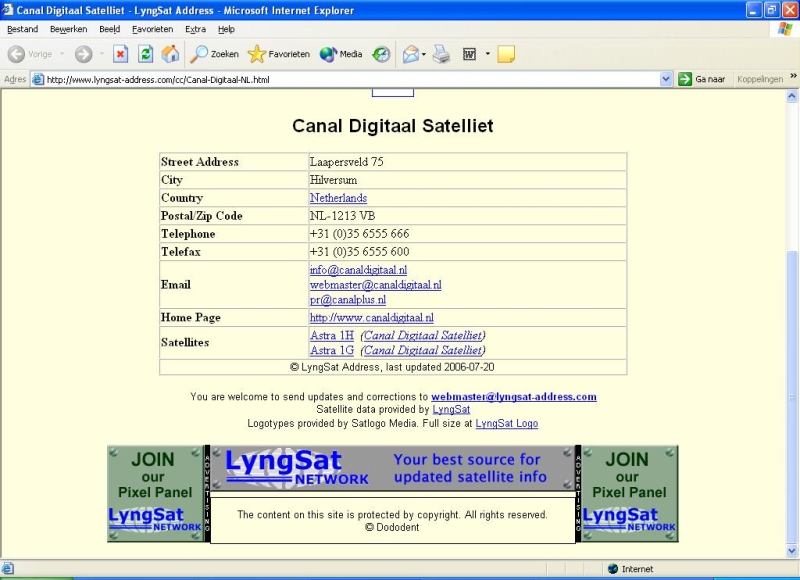The image size is (800, 580).
Task: Click the © Dododent copyright text
Action: 392,527
